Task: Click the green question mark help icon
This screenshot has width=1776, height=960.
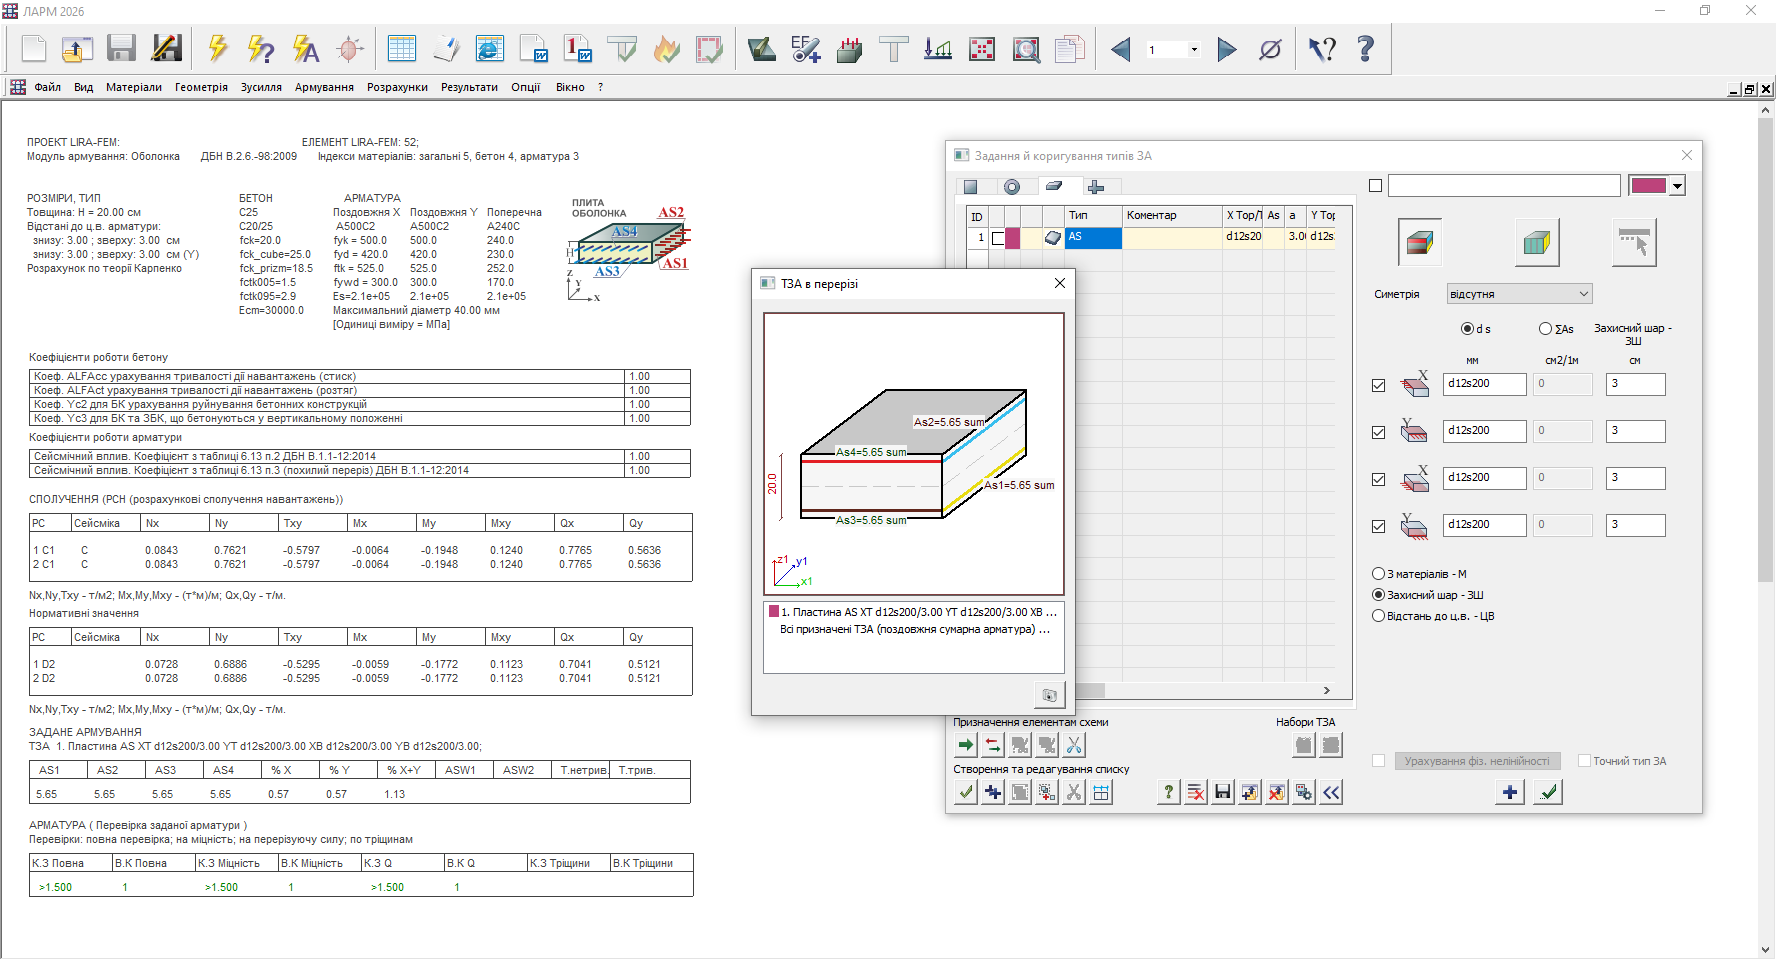Action: click(x=1168, y=793)
